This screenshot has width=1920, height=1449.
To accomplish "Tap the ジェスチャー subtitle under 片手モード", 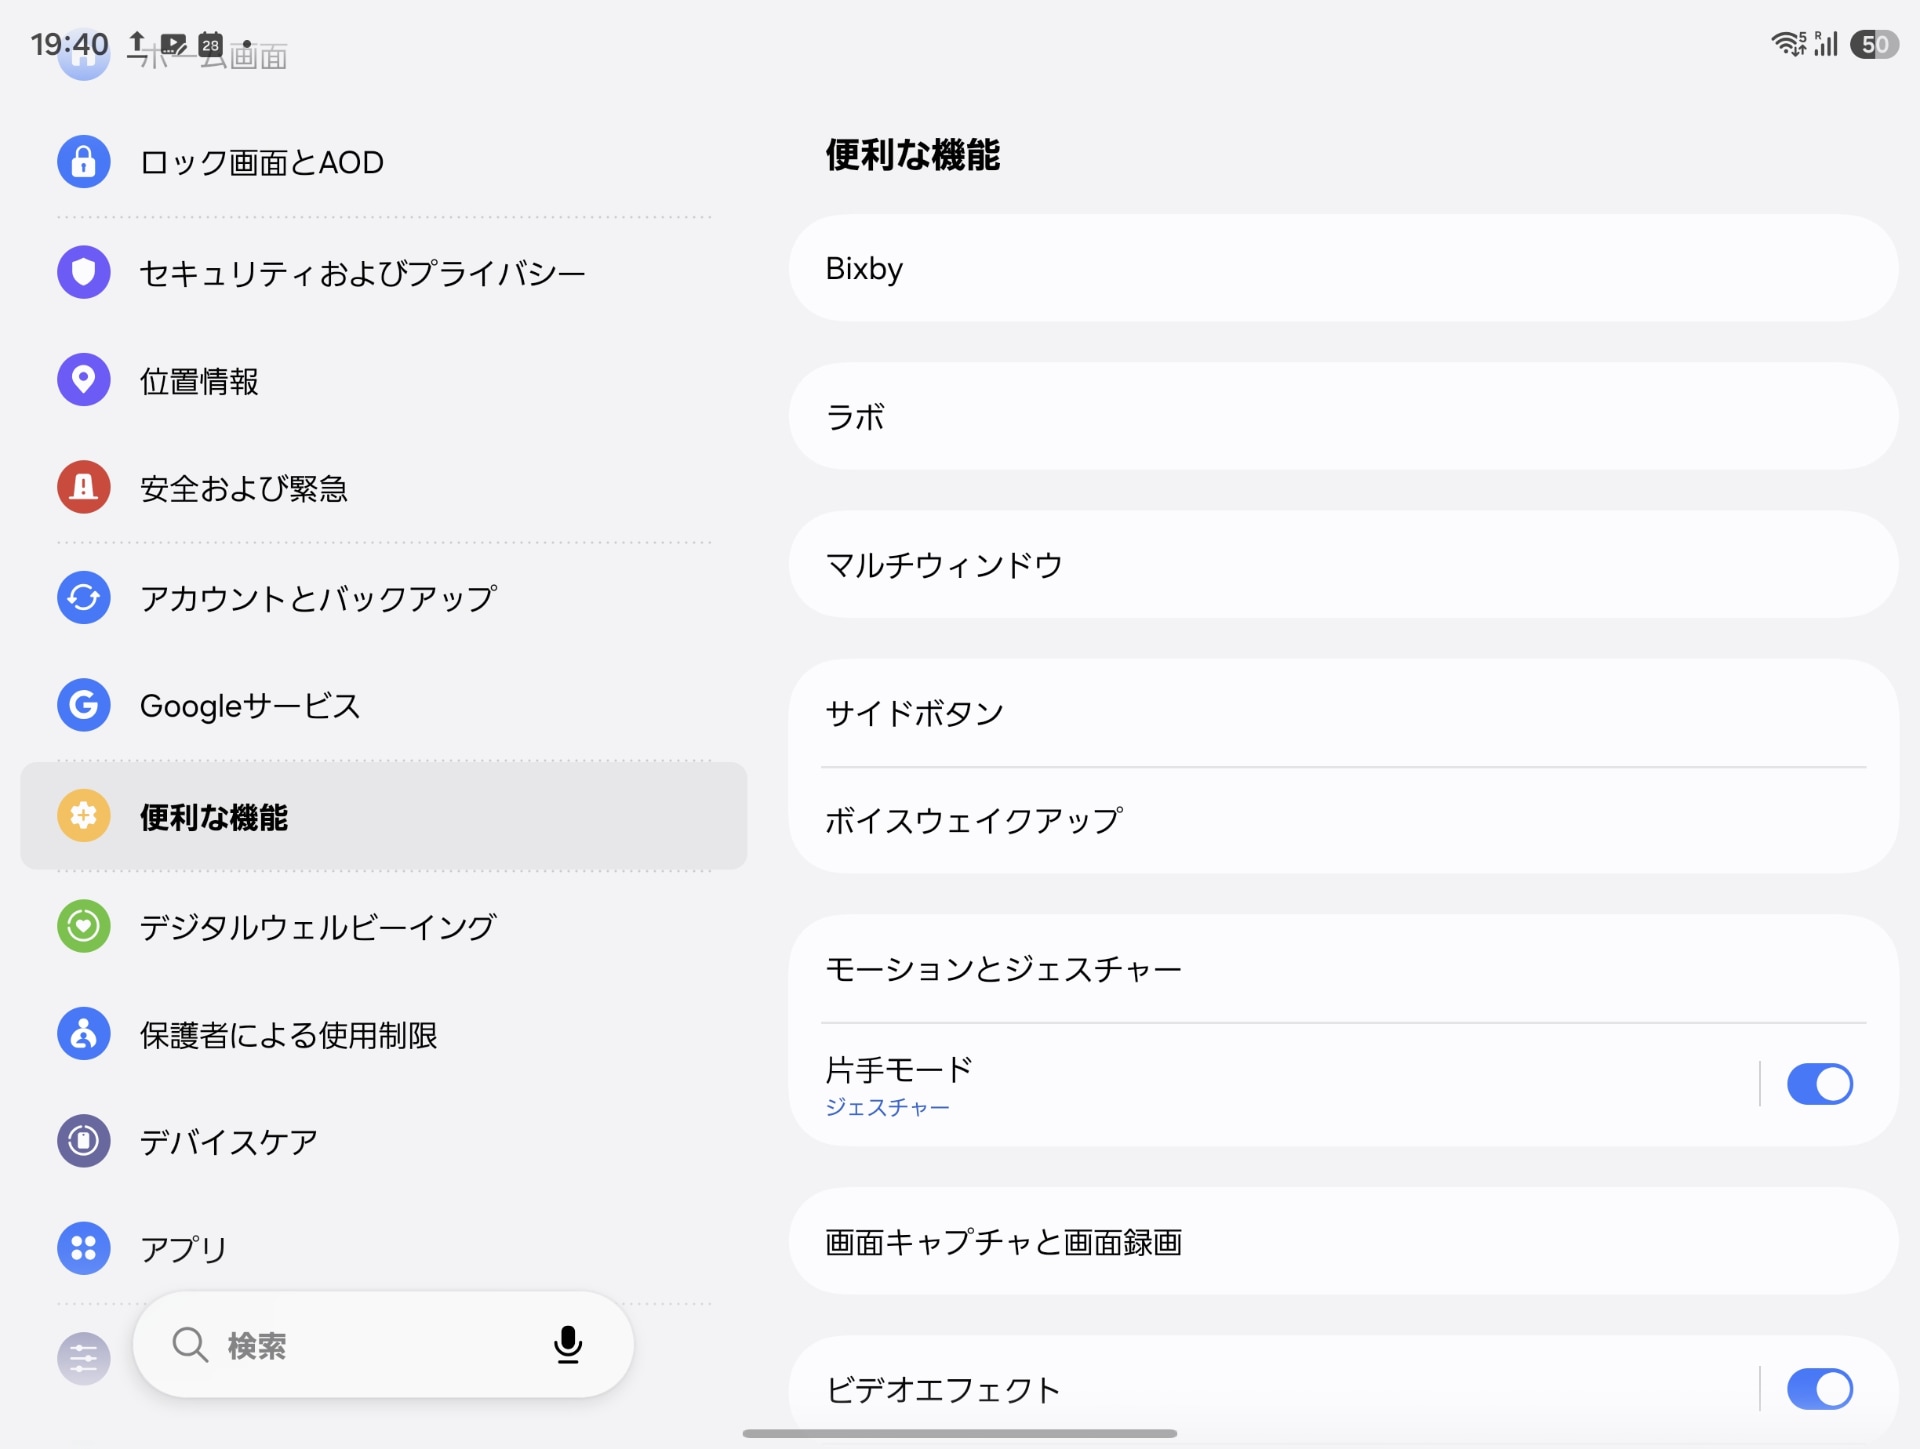I will tap(887, 1107).
